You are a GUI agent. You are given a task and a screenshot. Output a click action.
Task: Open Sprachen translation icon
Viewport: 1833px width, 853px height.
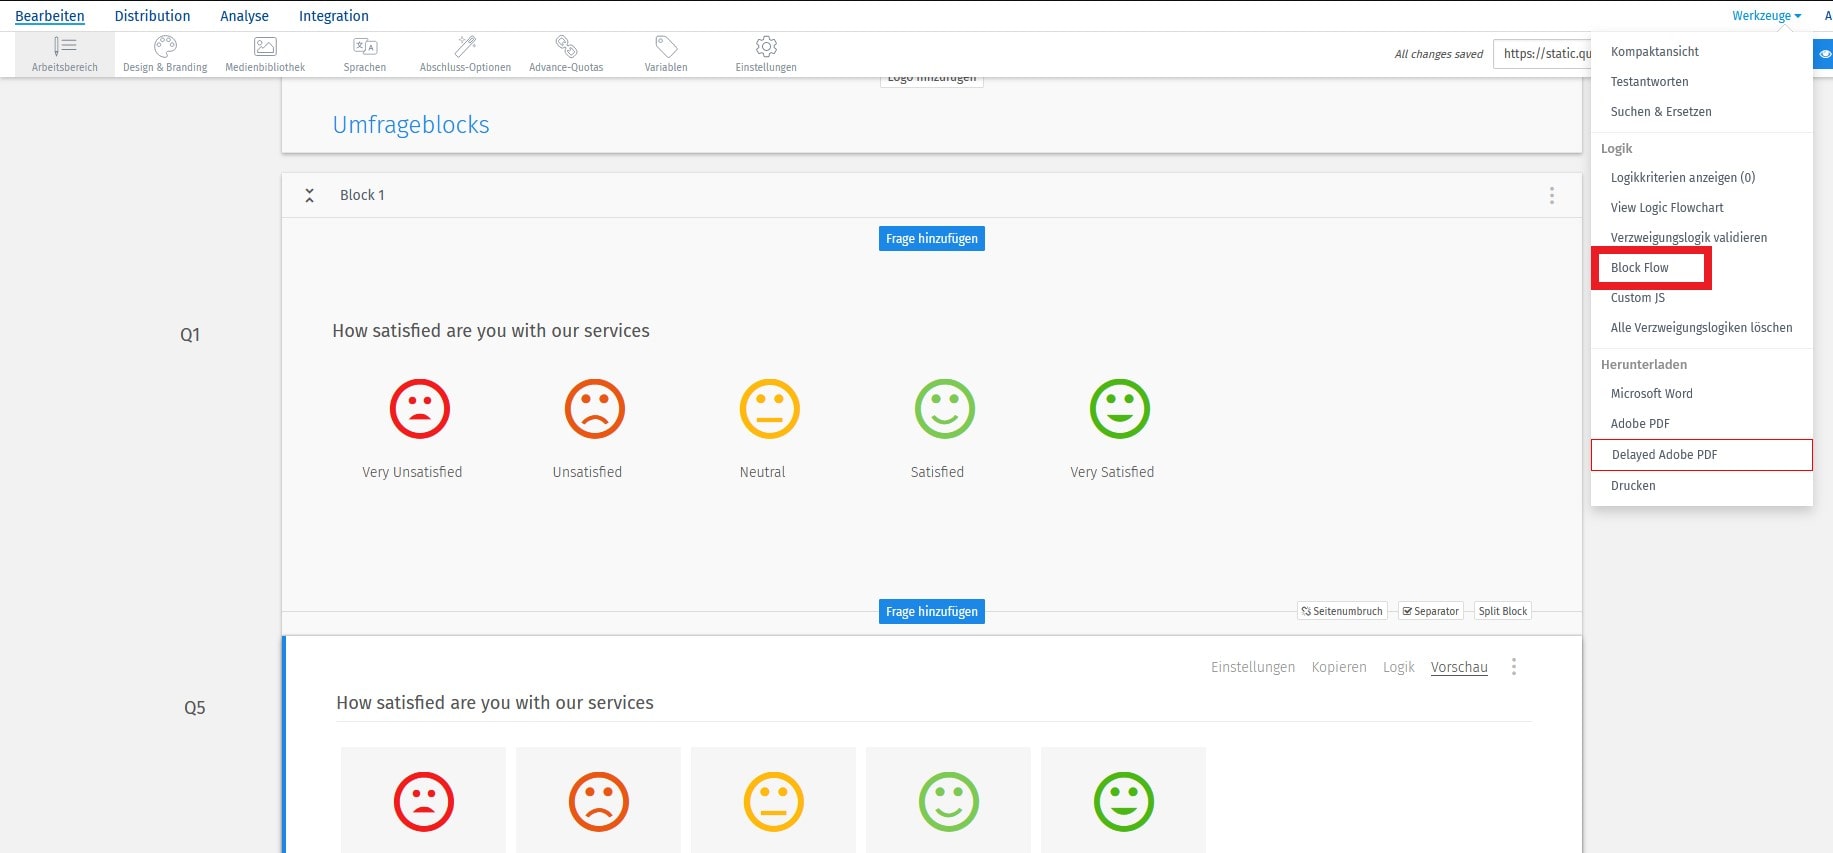click(365, 46)
